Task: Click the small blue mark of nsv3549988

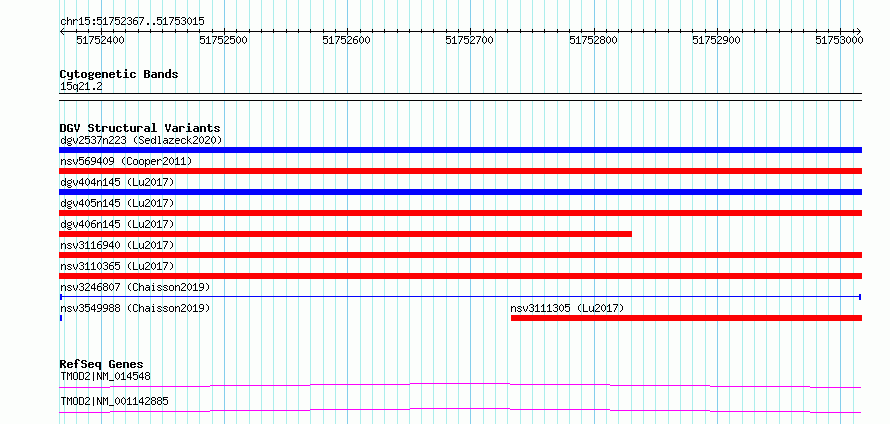Action: point(61,318)
